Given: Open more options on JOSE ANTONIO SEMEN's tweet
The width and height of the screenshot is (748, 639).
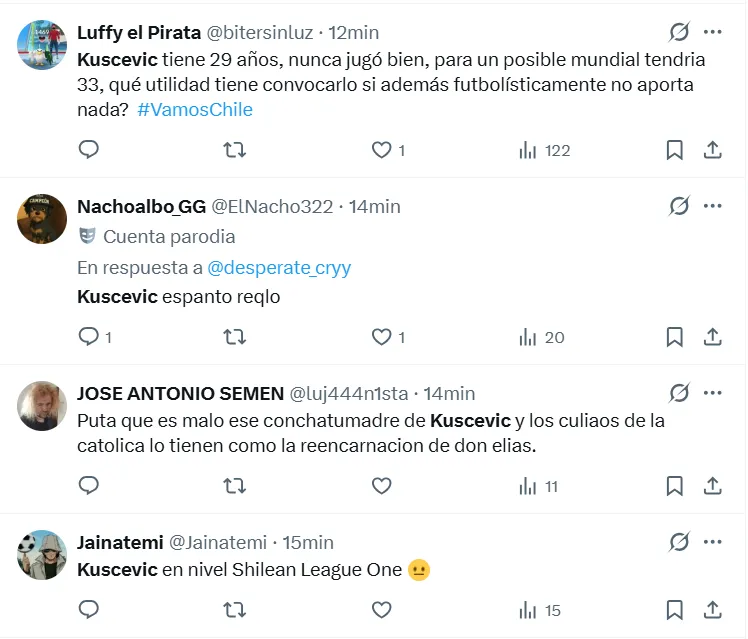Looking at the screenshot, I should pyautogui.click(x=713, y=393).
